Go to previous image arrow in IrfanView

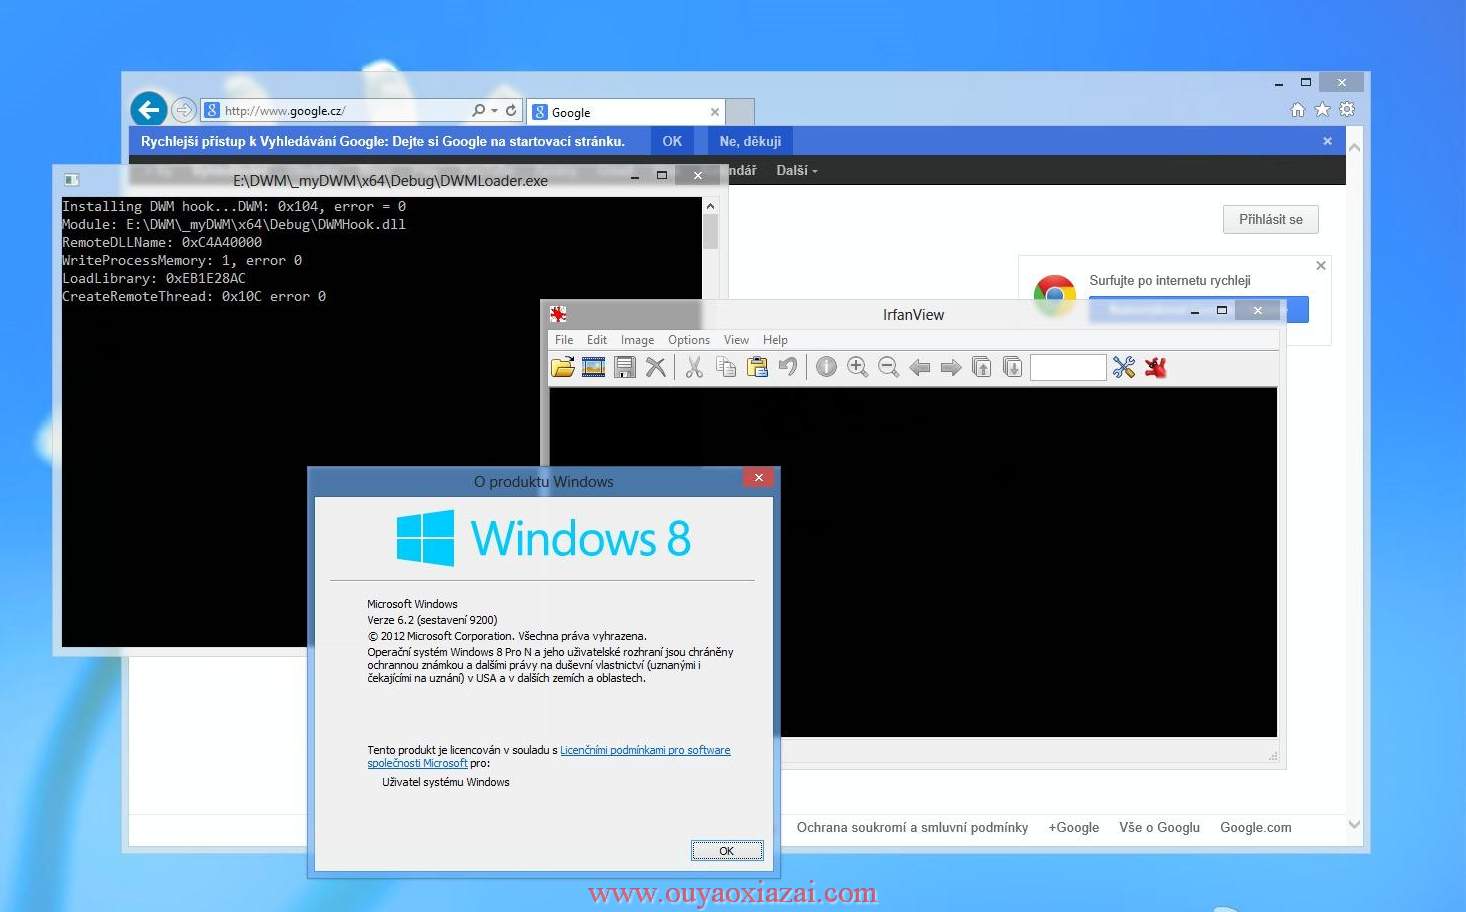(x=920, y=367)
